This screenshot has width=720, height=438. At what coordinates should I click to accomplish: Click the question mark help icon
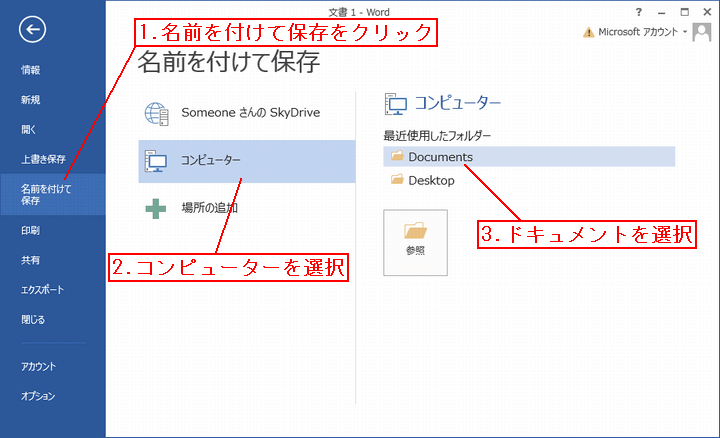(x=639, y=12)
